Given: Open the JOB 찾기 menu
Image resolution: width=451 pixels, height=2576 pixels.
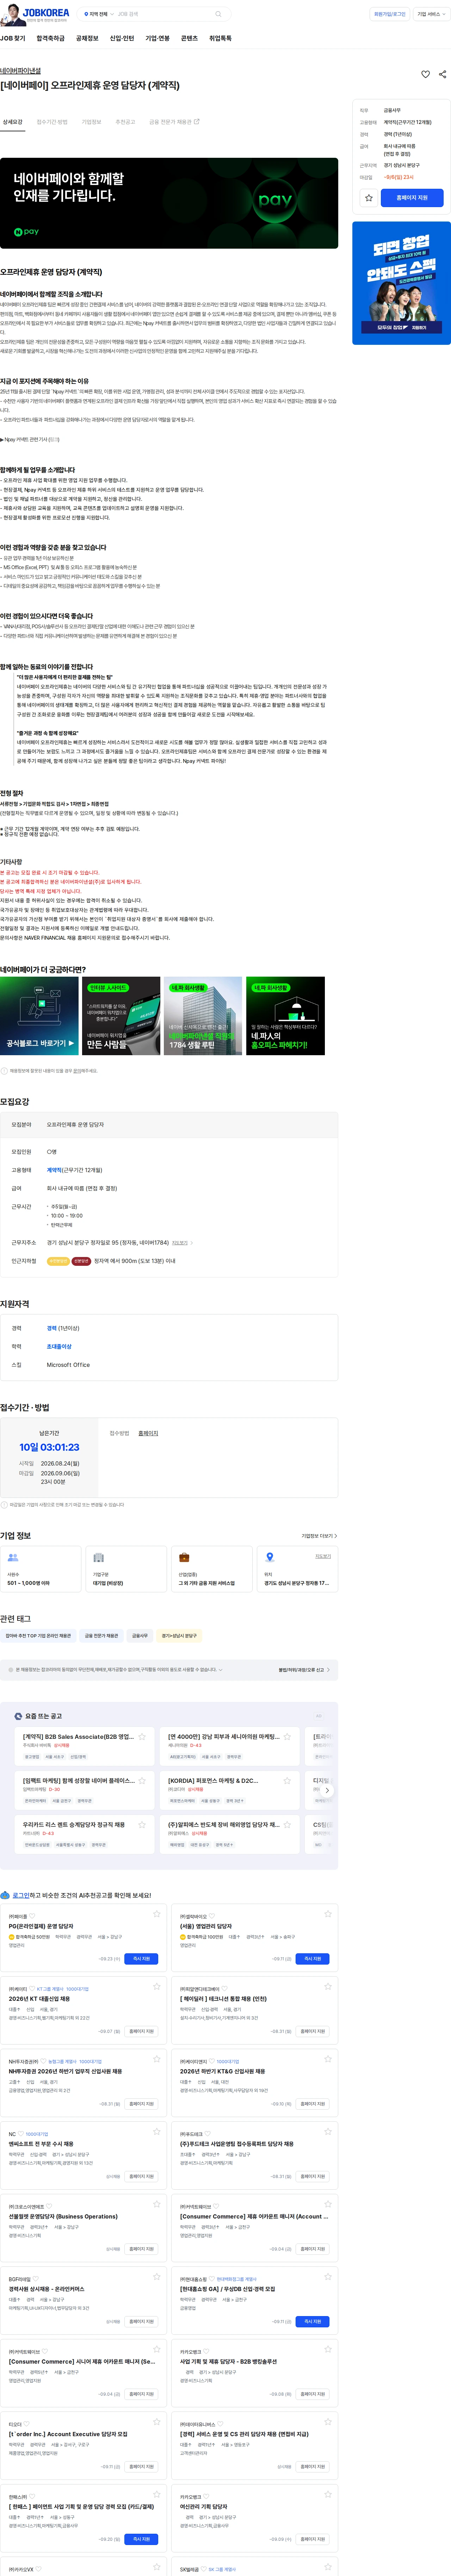Looking at the screenshot, I should coord(13,38).
